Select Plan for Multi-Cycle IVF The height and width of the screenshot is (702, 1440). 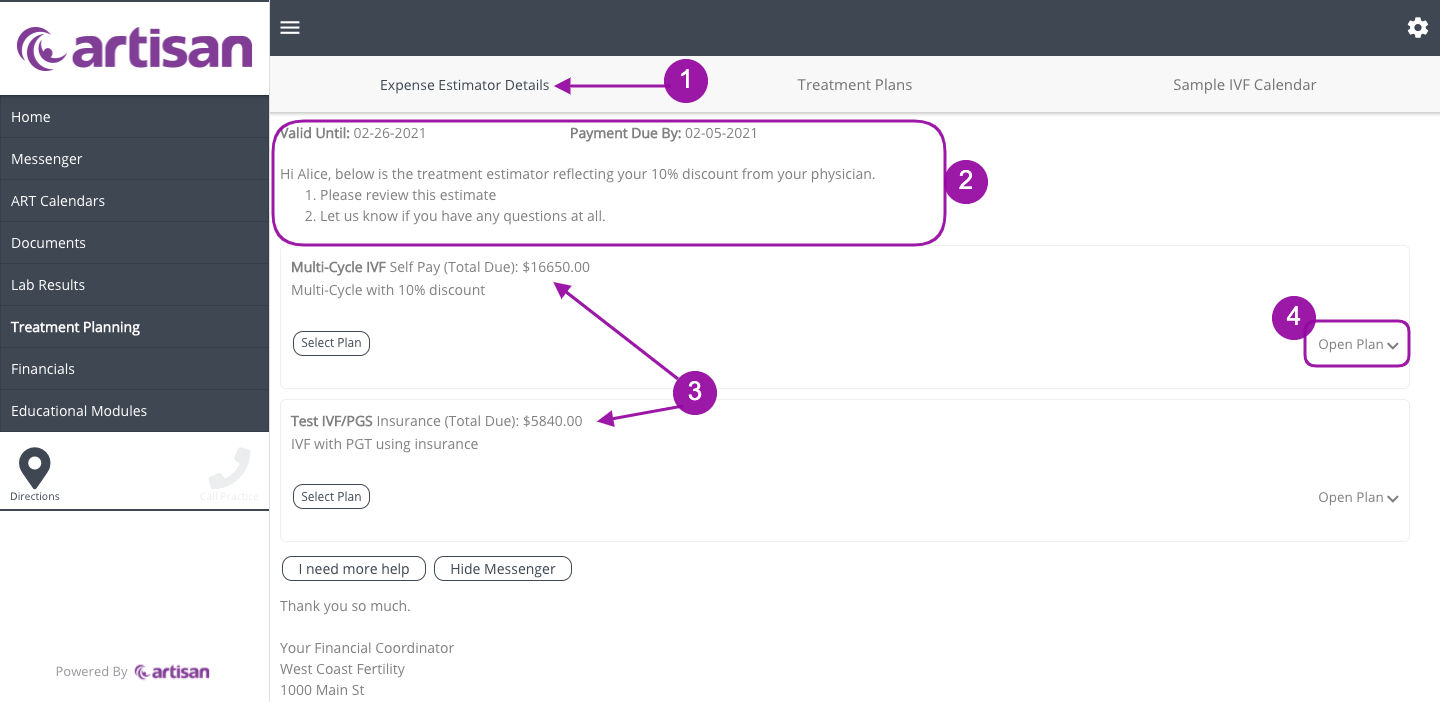click(331, 343)
